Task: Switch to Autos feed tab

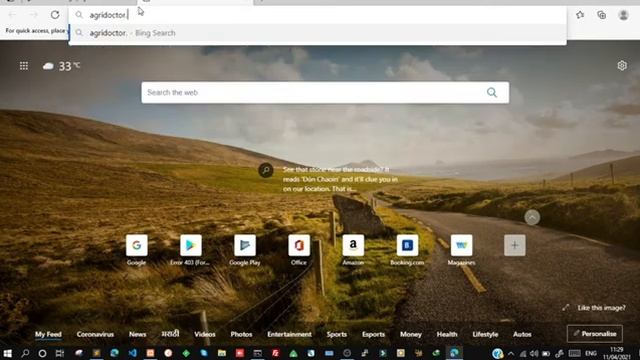Action: tap(522, 334)
